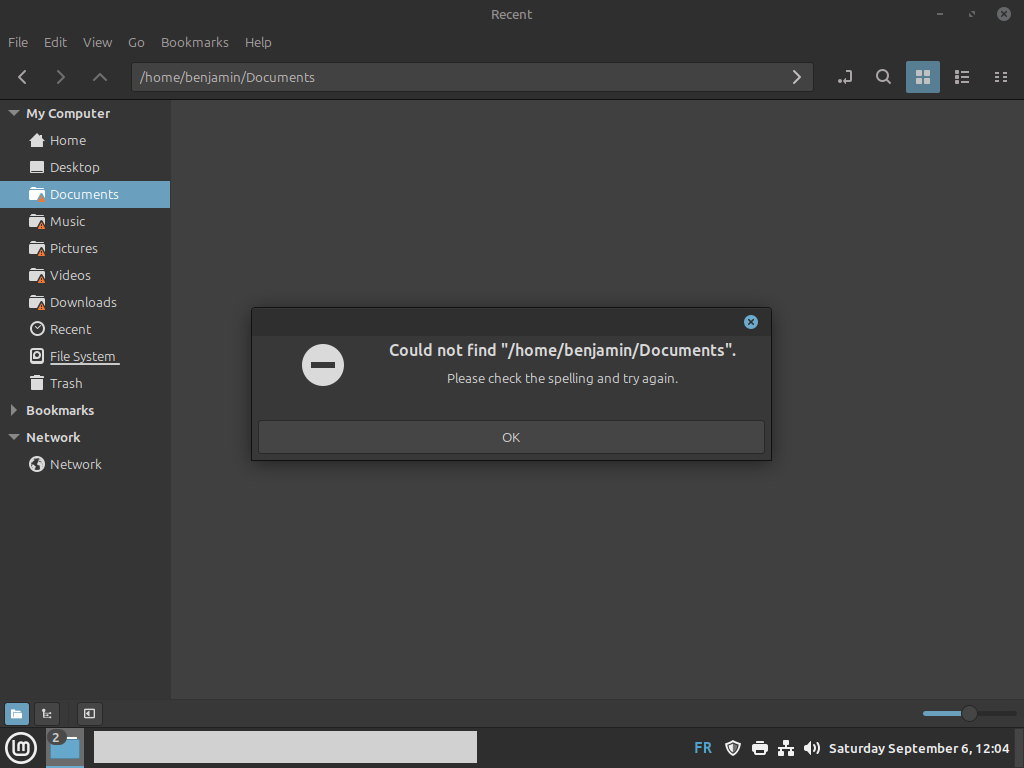Open the Linux Mint start menu

(21, 748)
